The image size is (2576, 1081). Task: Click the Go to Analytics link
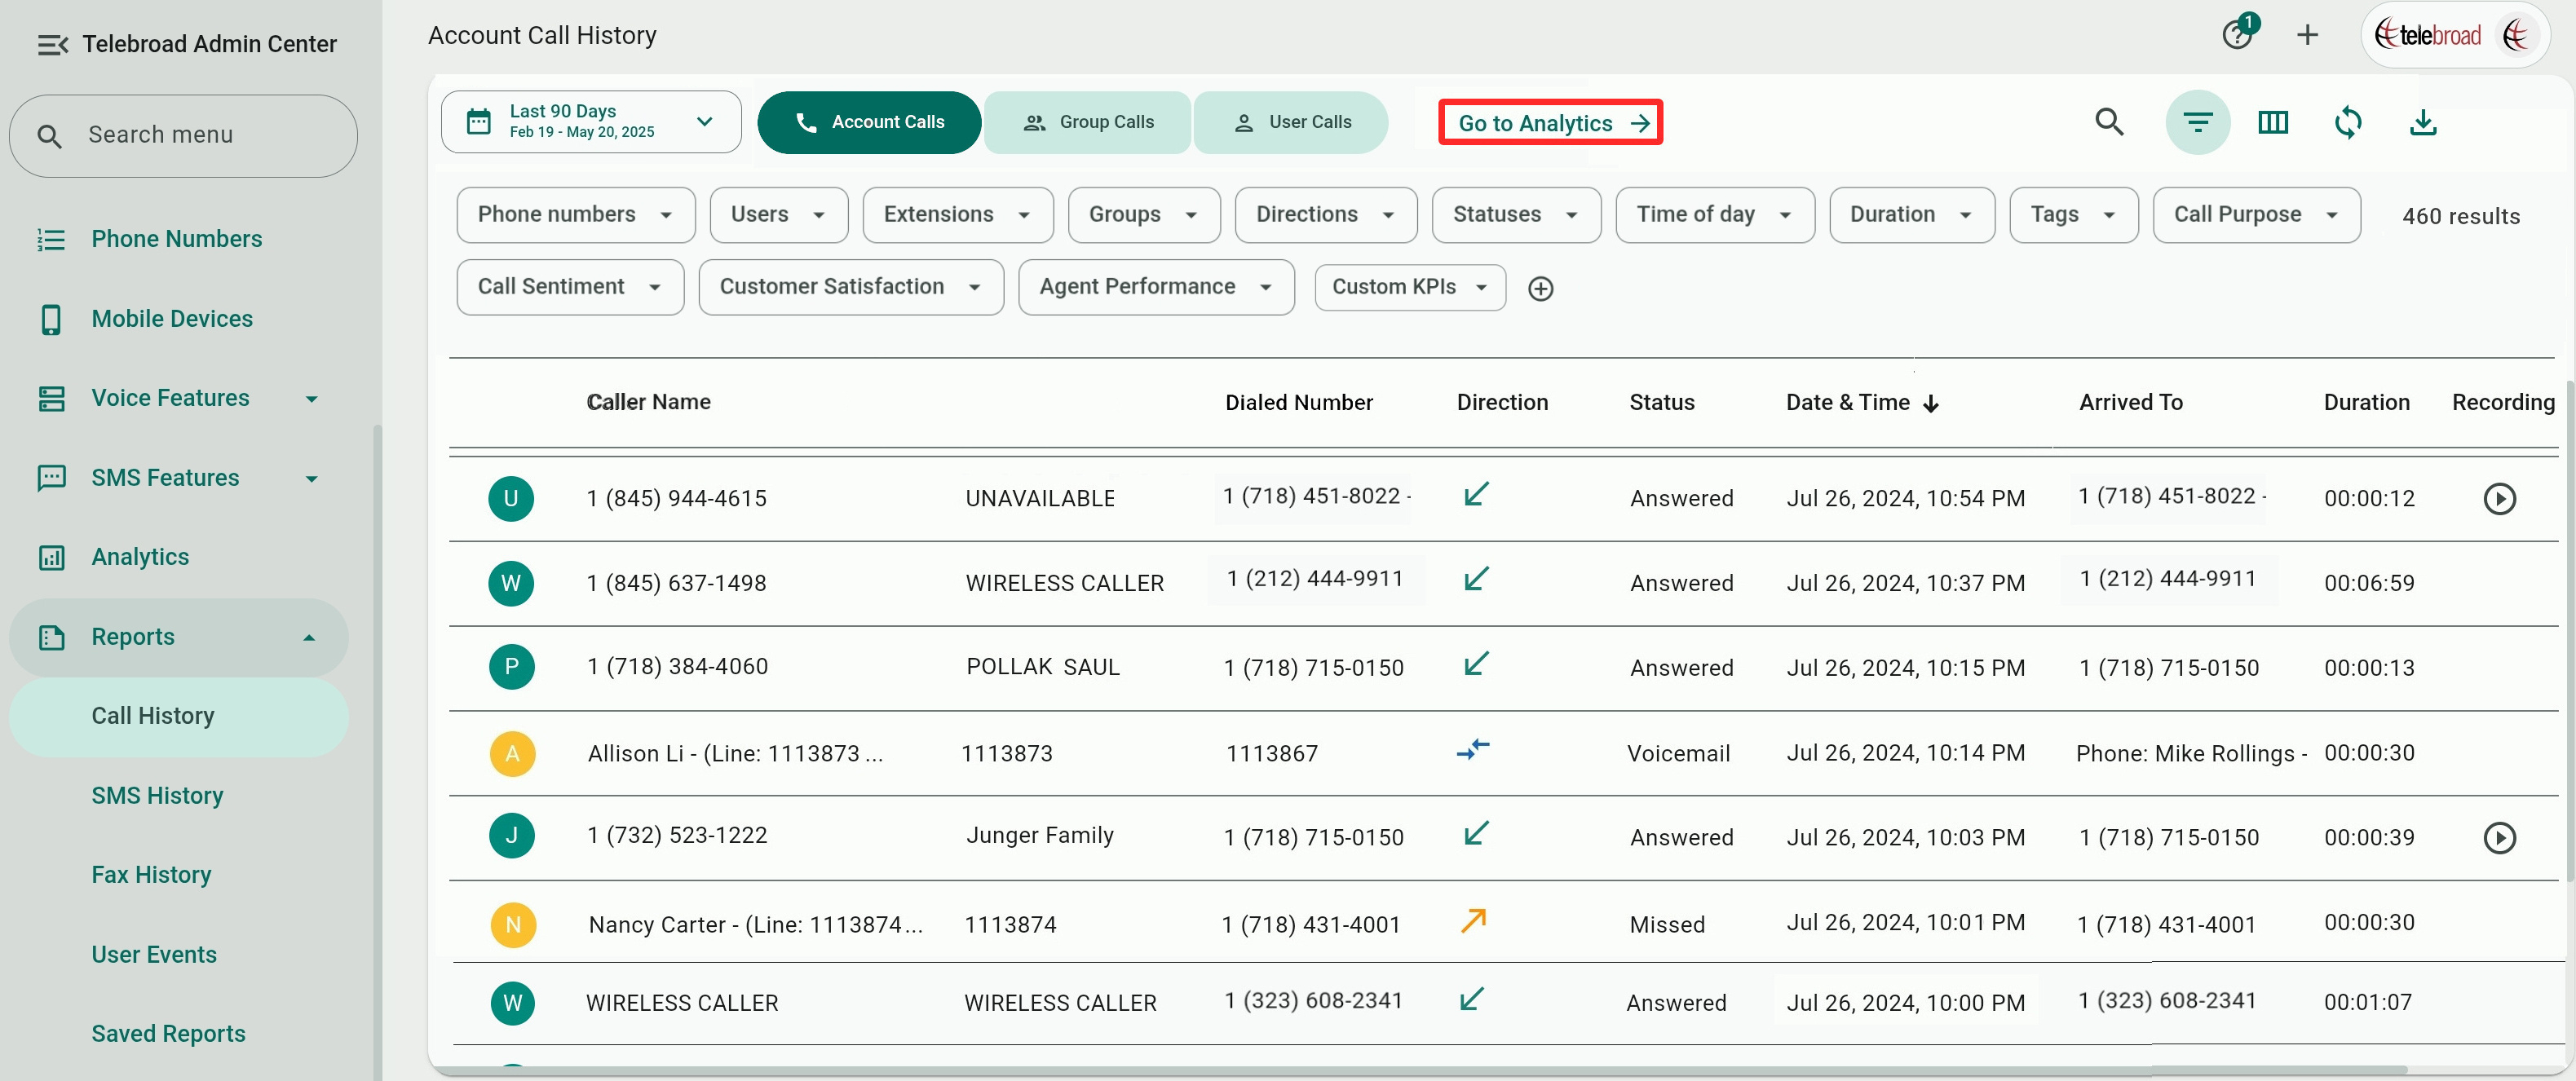(x=1550, y=122)
